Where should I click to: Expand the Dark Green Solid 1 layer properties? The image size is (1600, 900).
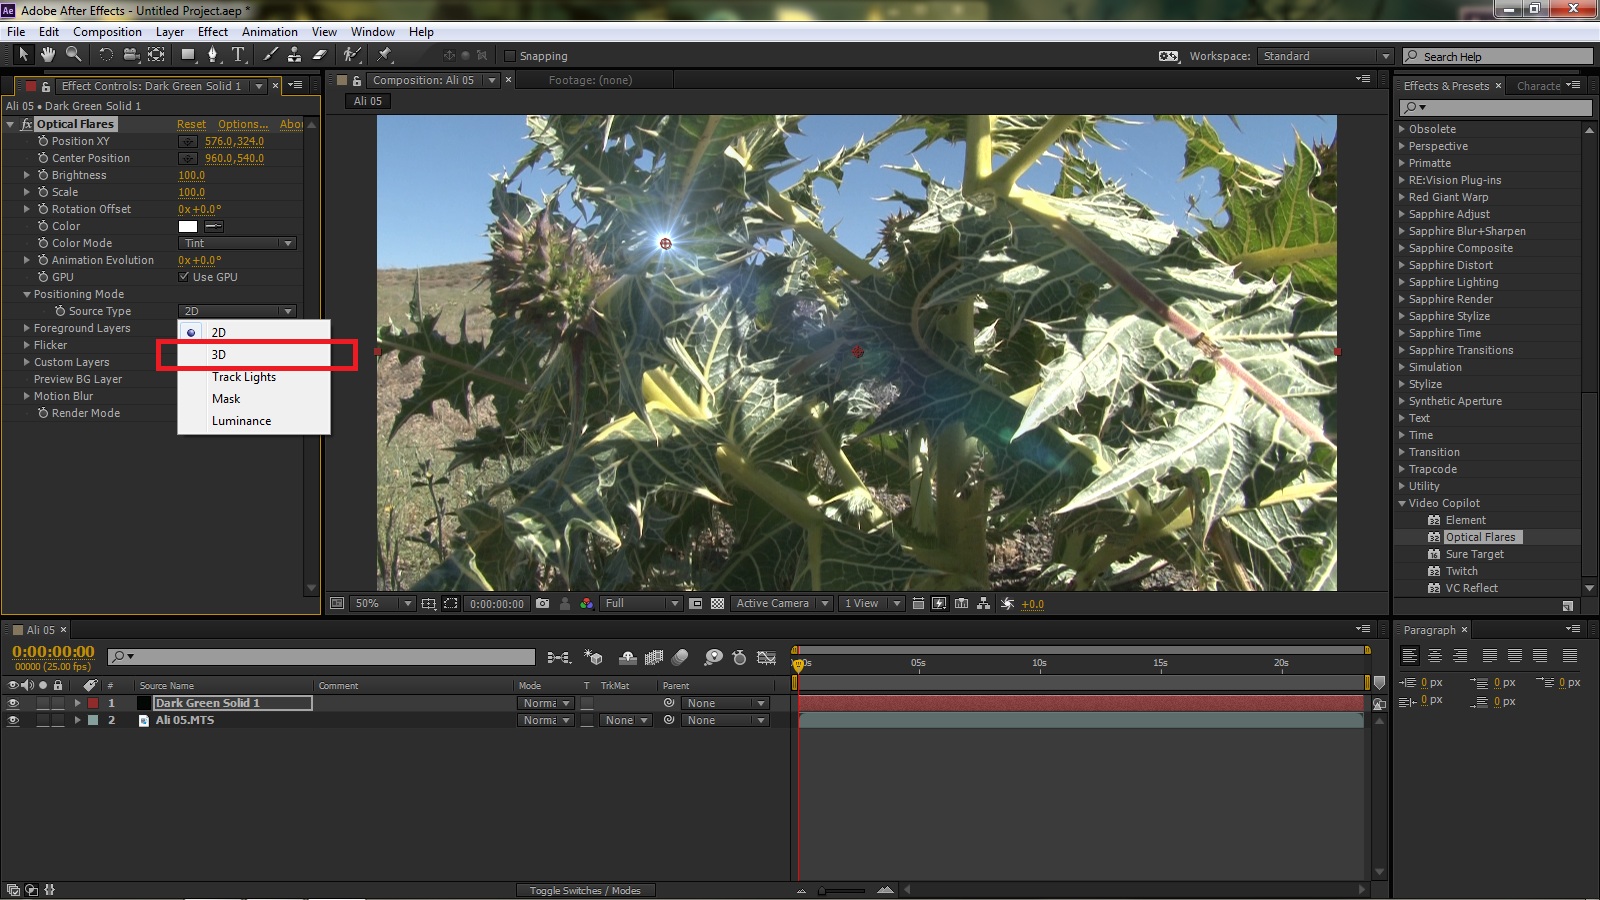(x=77, y=703)
